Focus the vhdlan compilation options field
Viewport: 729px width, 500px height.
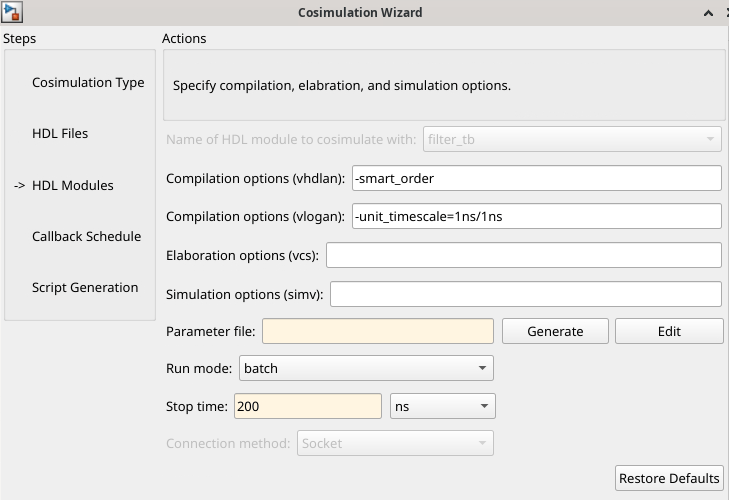537,178
